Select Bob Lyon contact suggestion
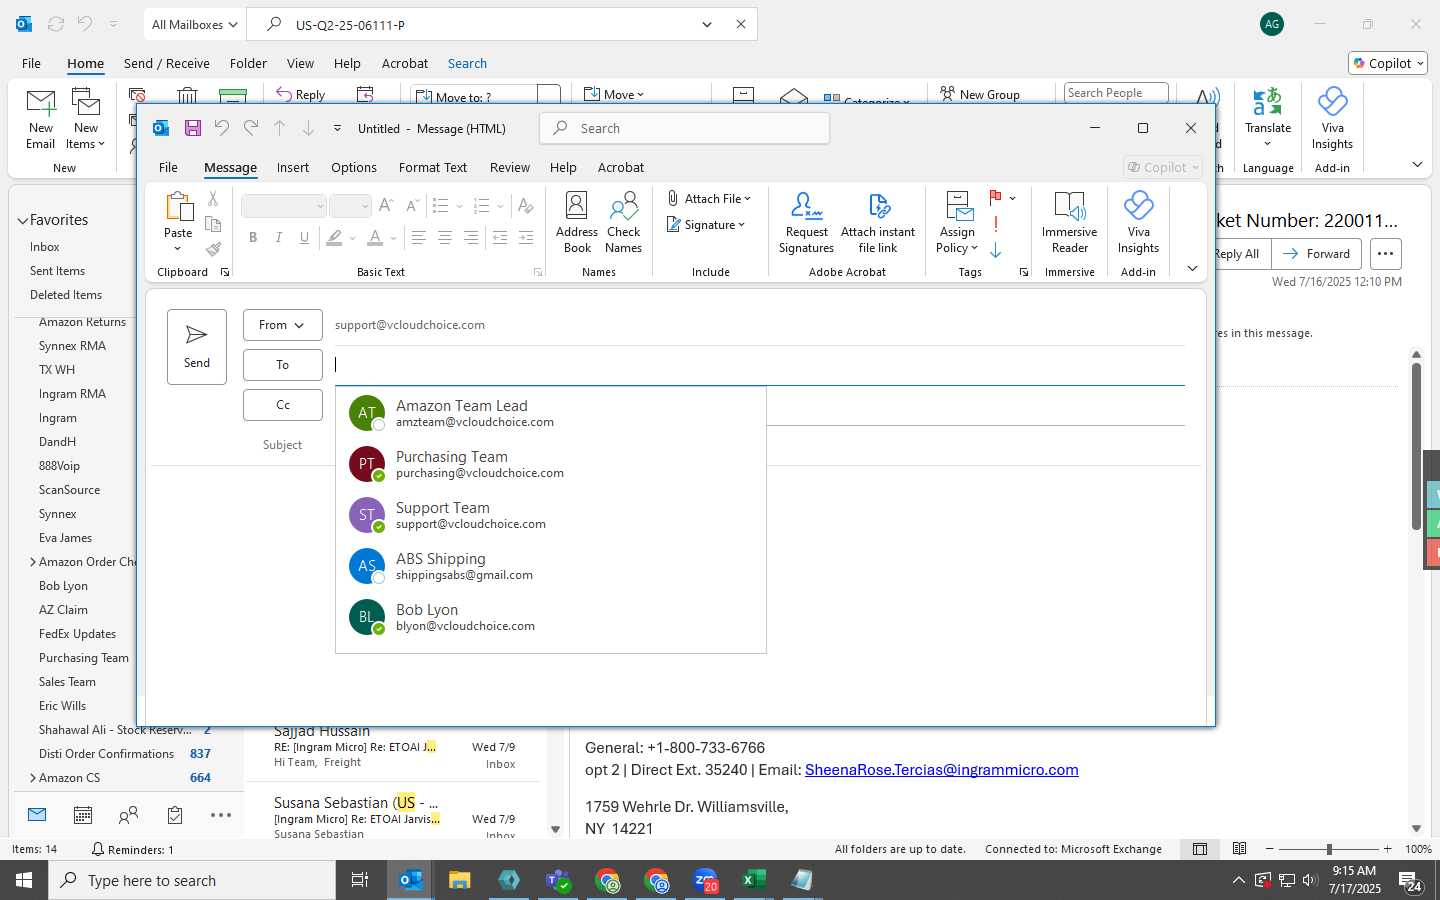This screenshot has height=900, width=1440. (550, 617)
